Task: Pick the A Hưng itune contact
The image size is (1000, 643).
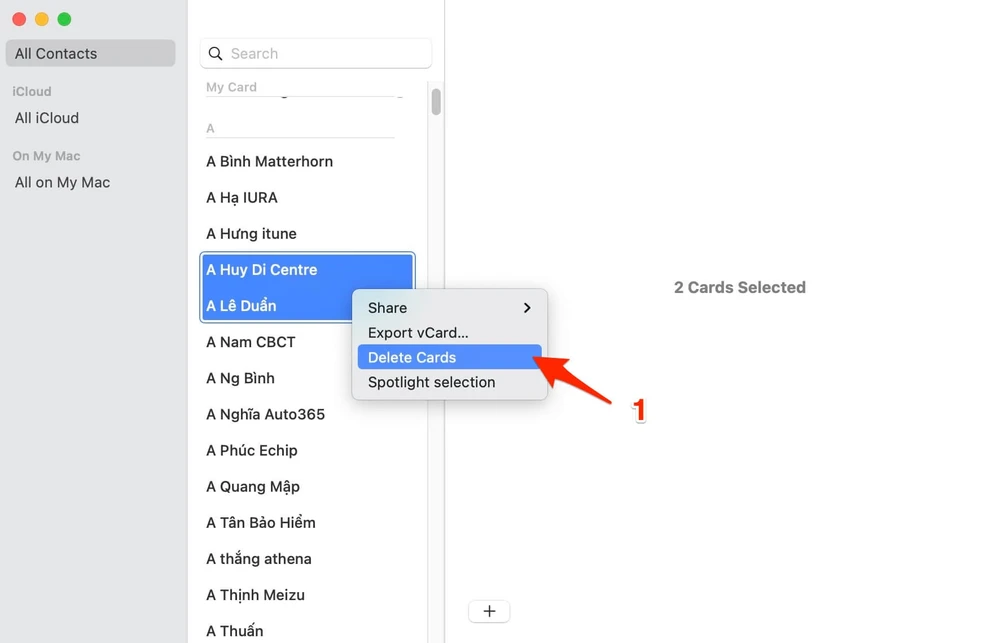Action: [251, 234]
